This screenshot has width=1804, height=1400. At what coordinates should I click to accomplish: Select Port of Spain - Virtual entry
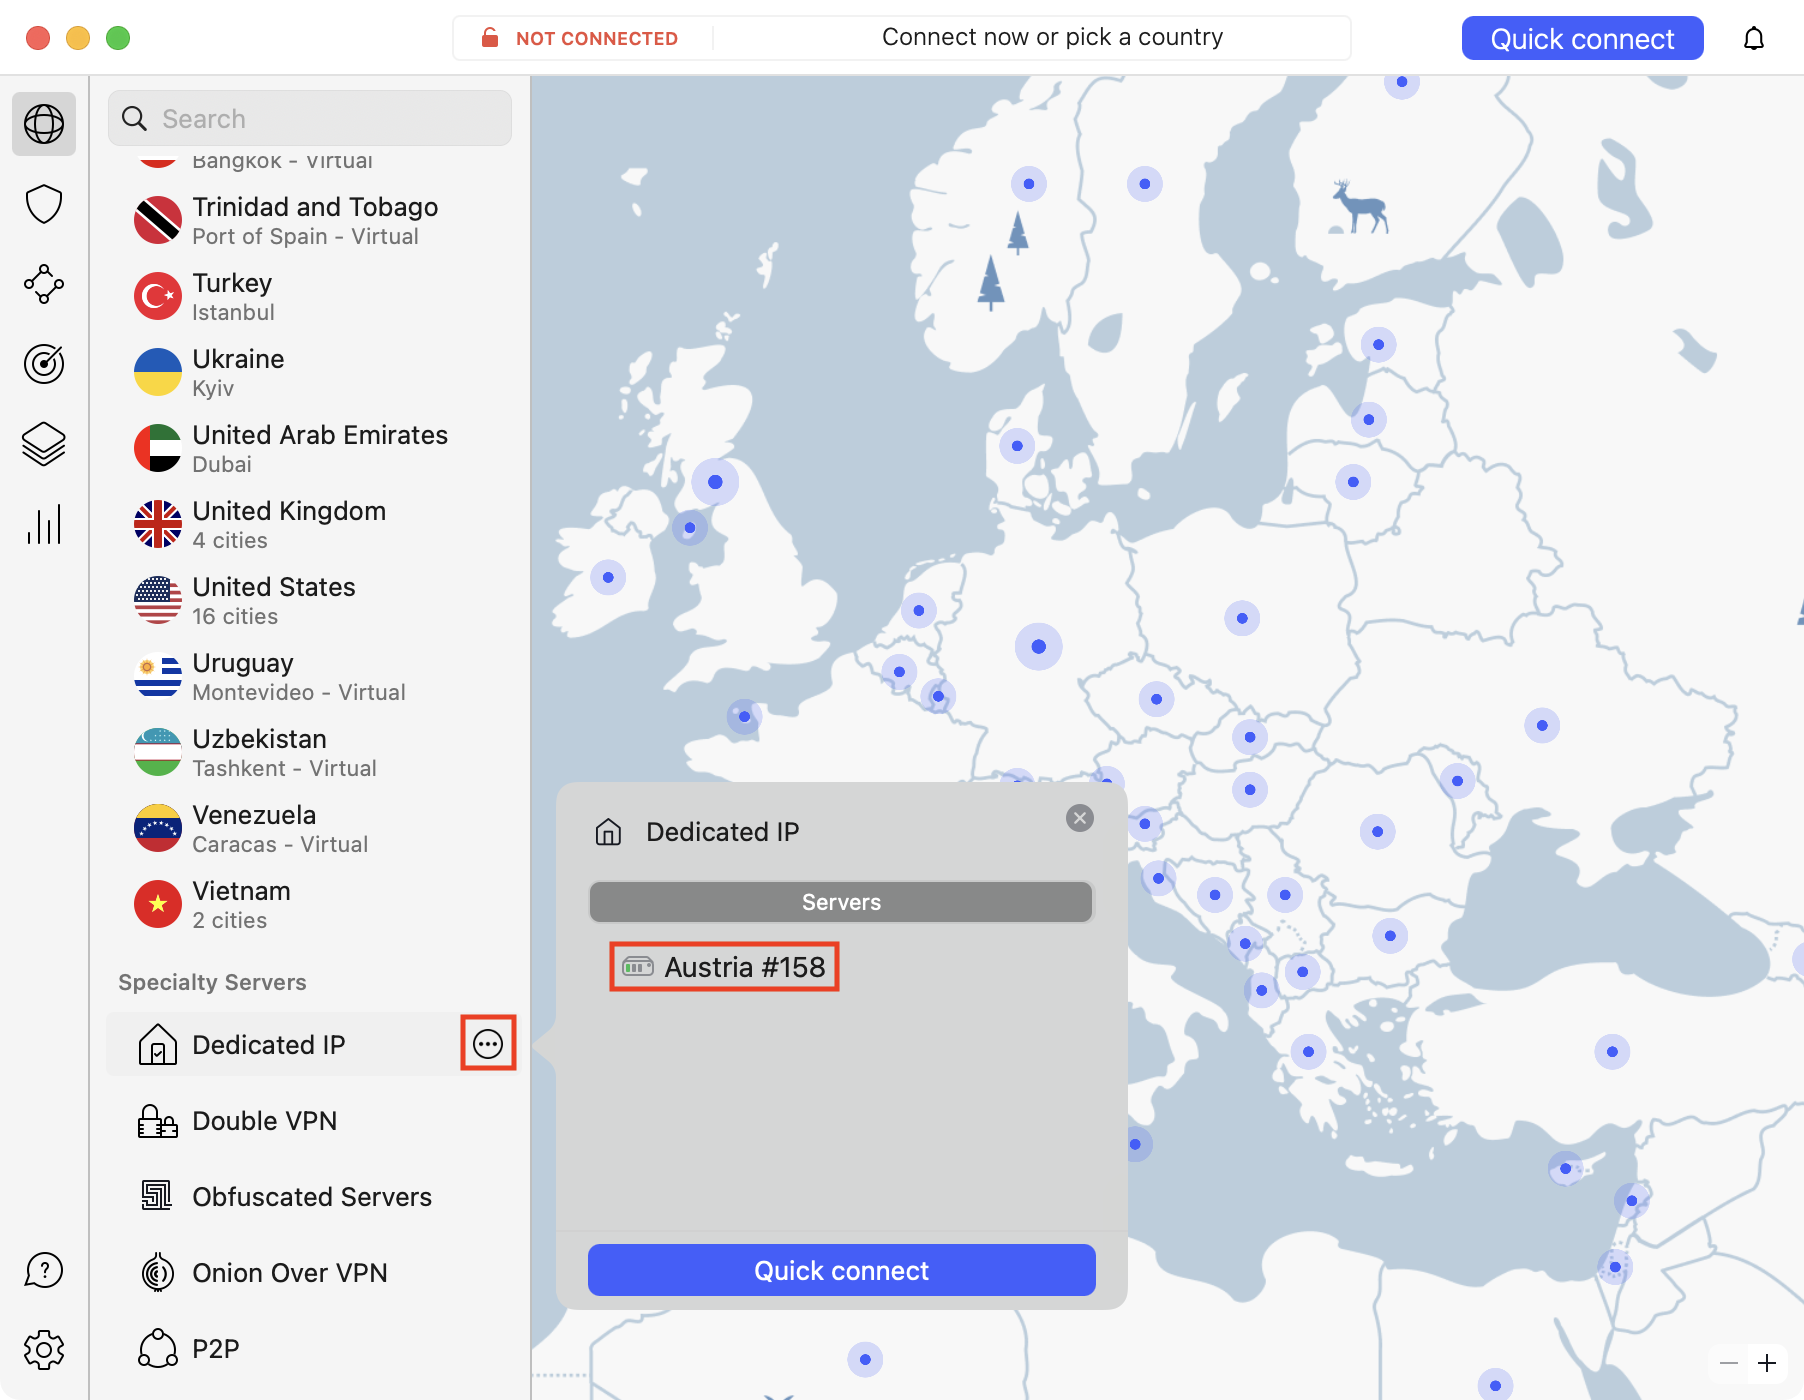306,236
